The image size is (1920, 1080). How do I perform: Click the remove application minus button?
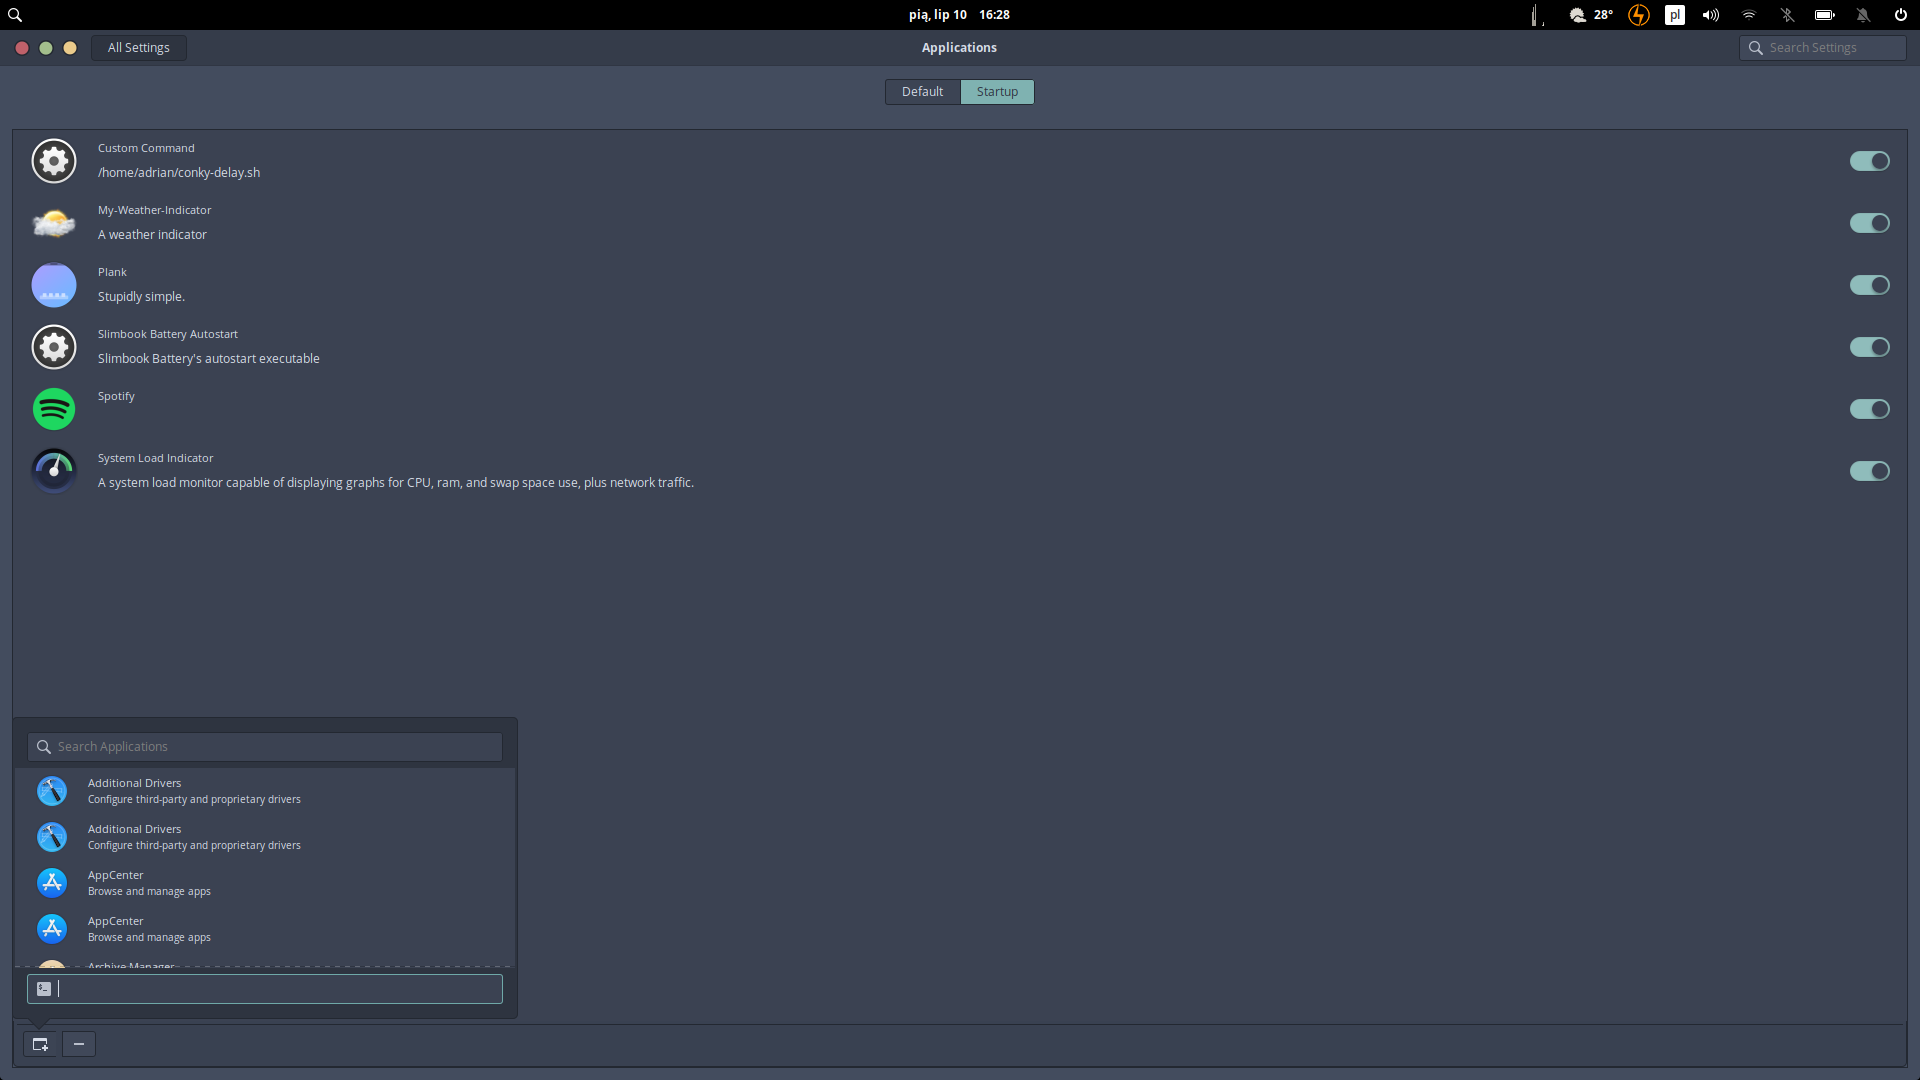(79, 1043)
